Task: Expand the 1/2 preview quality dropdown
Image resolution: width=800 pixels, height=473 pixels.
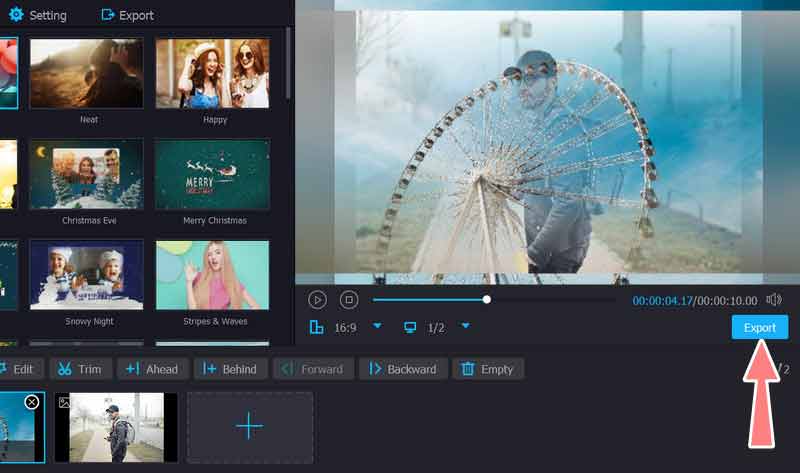Action: (465, 326)
